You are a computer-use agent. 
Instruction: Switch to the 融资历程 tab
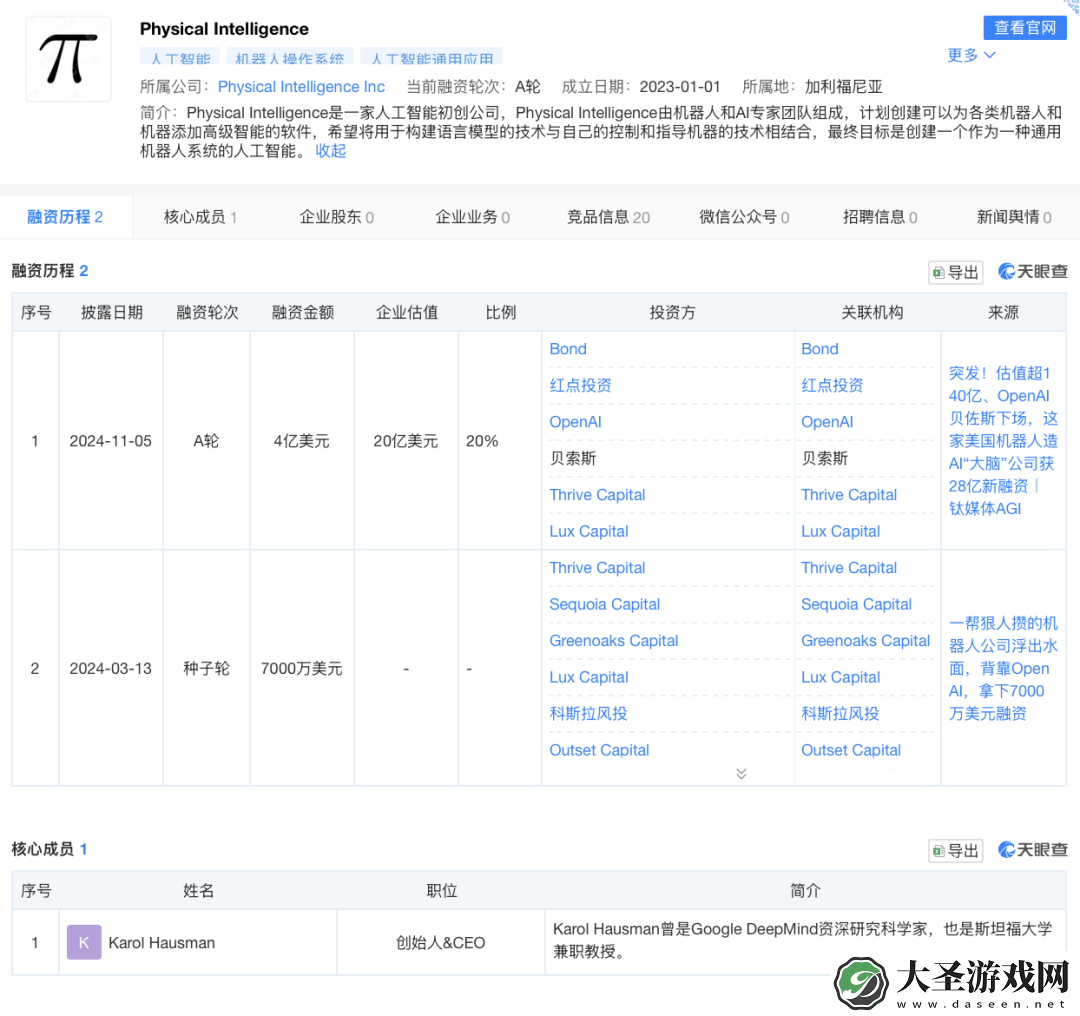click(x=65, y=217)
